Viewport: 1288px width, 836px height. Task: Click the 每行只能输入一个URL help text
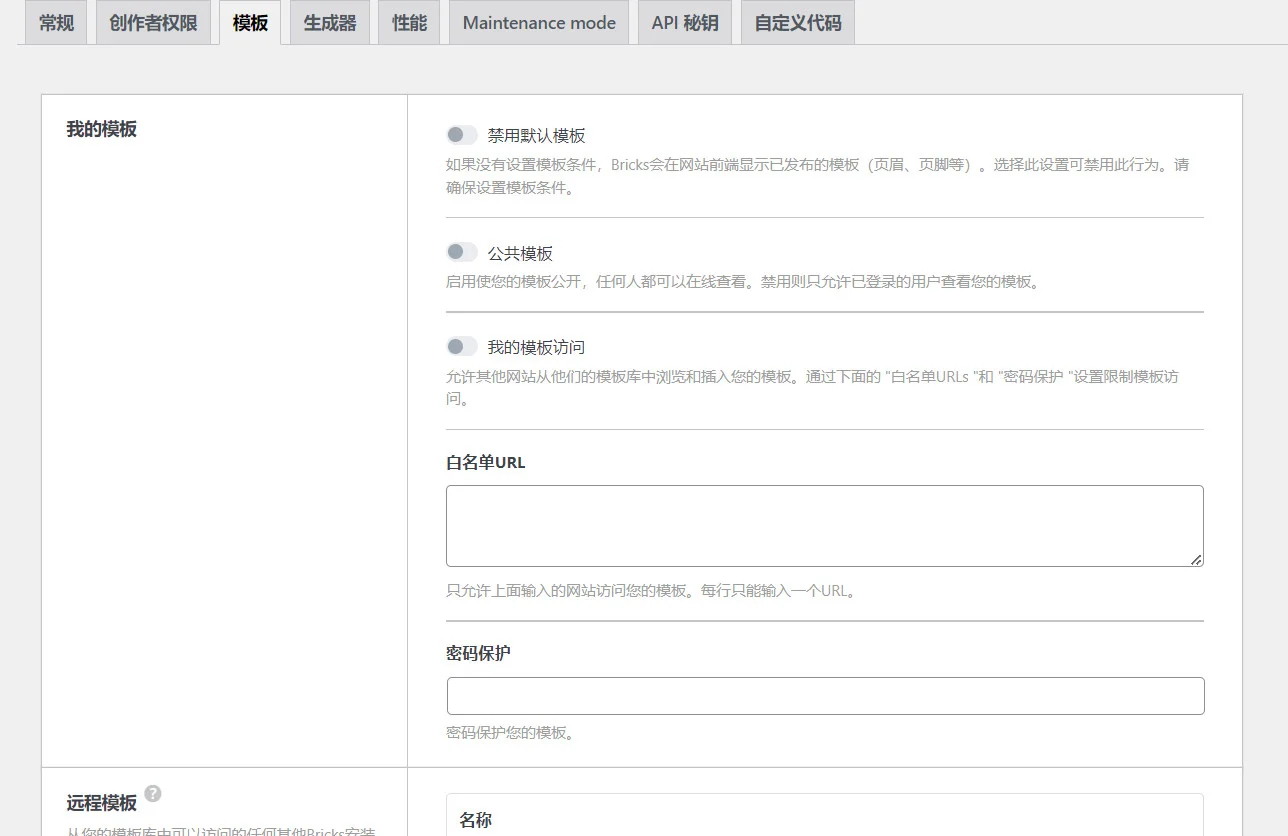(x=778, y=591)
